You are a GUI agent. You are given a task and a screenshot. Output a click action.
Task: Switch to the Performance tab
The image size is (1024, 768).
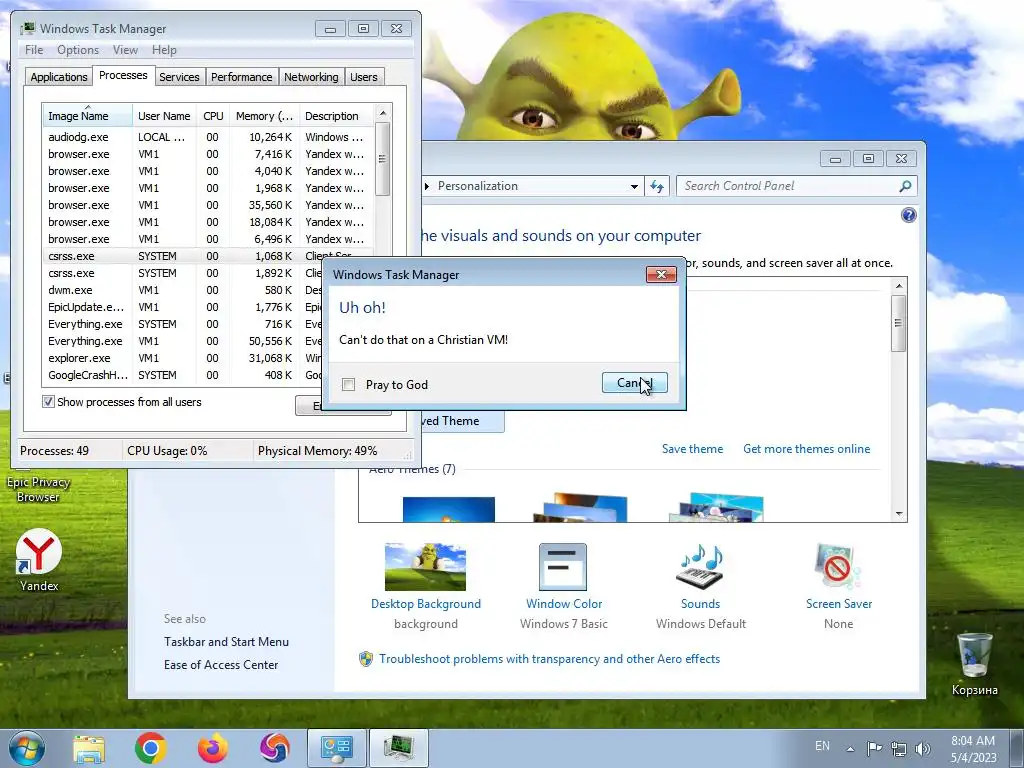[242, 77]
